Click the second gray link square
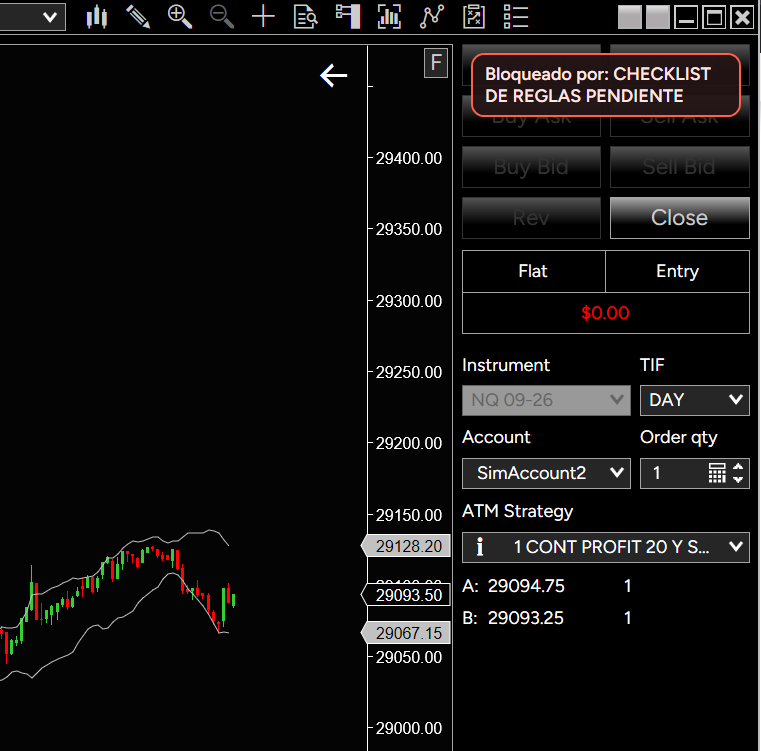This screenshot has width=761, height=751. [x=658, y=17]
